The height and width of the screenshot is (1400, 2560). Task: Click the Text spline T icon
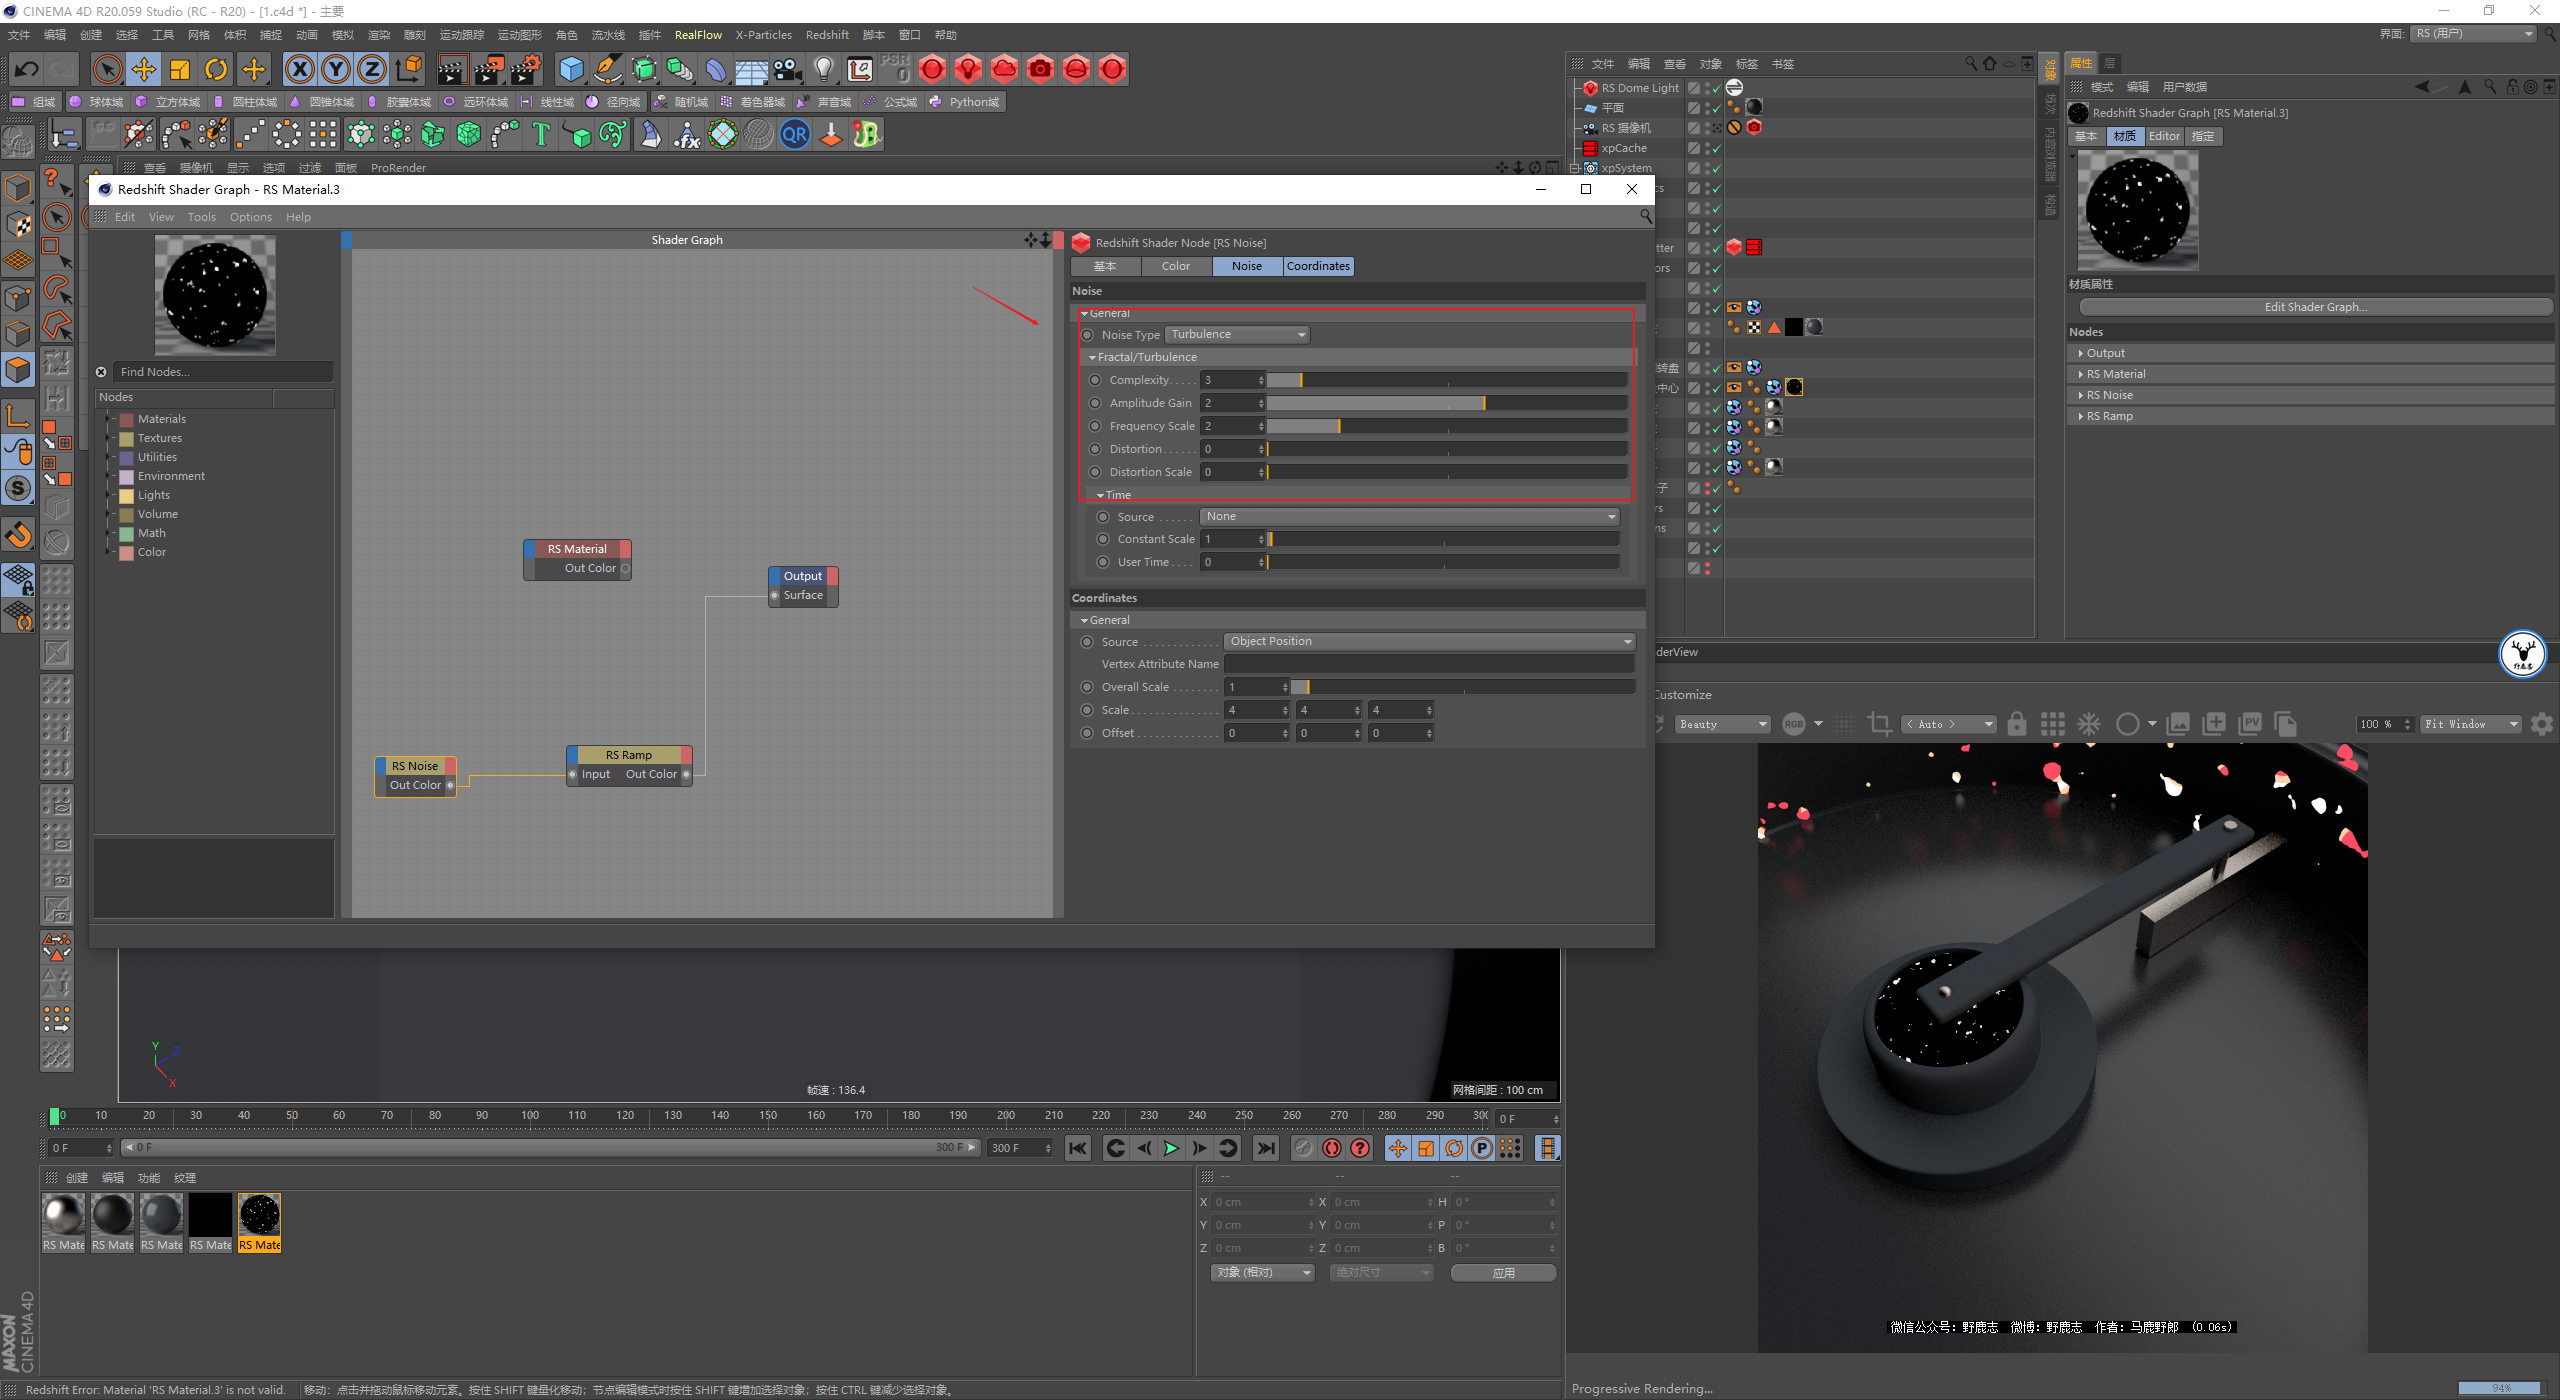point(541,134)
